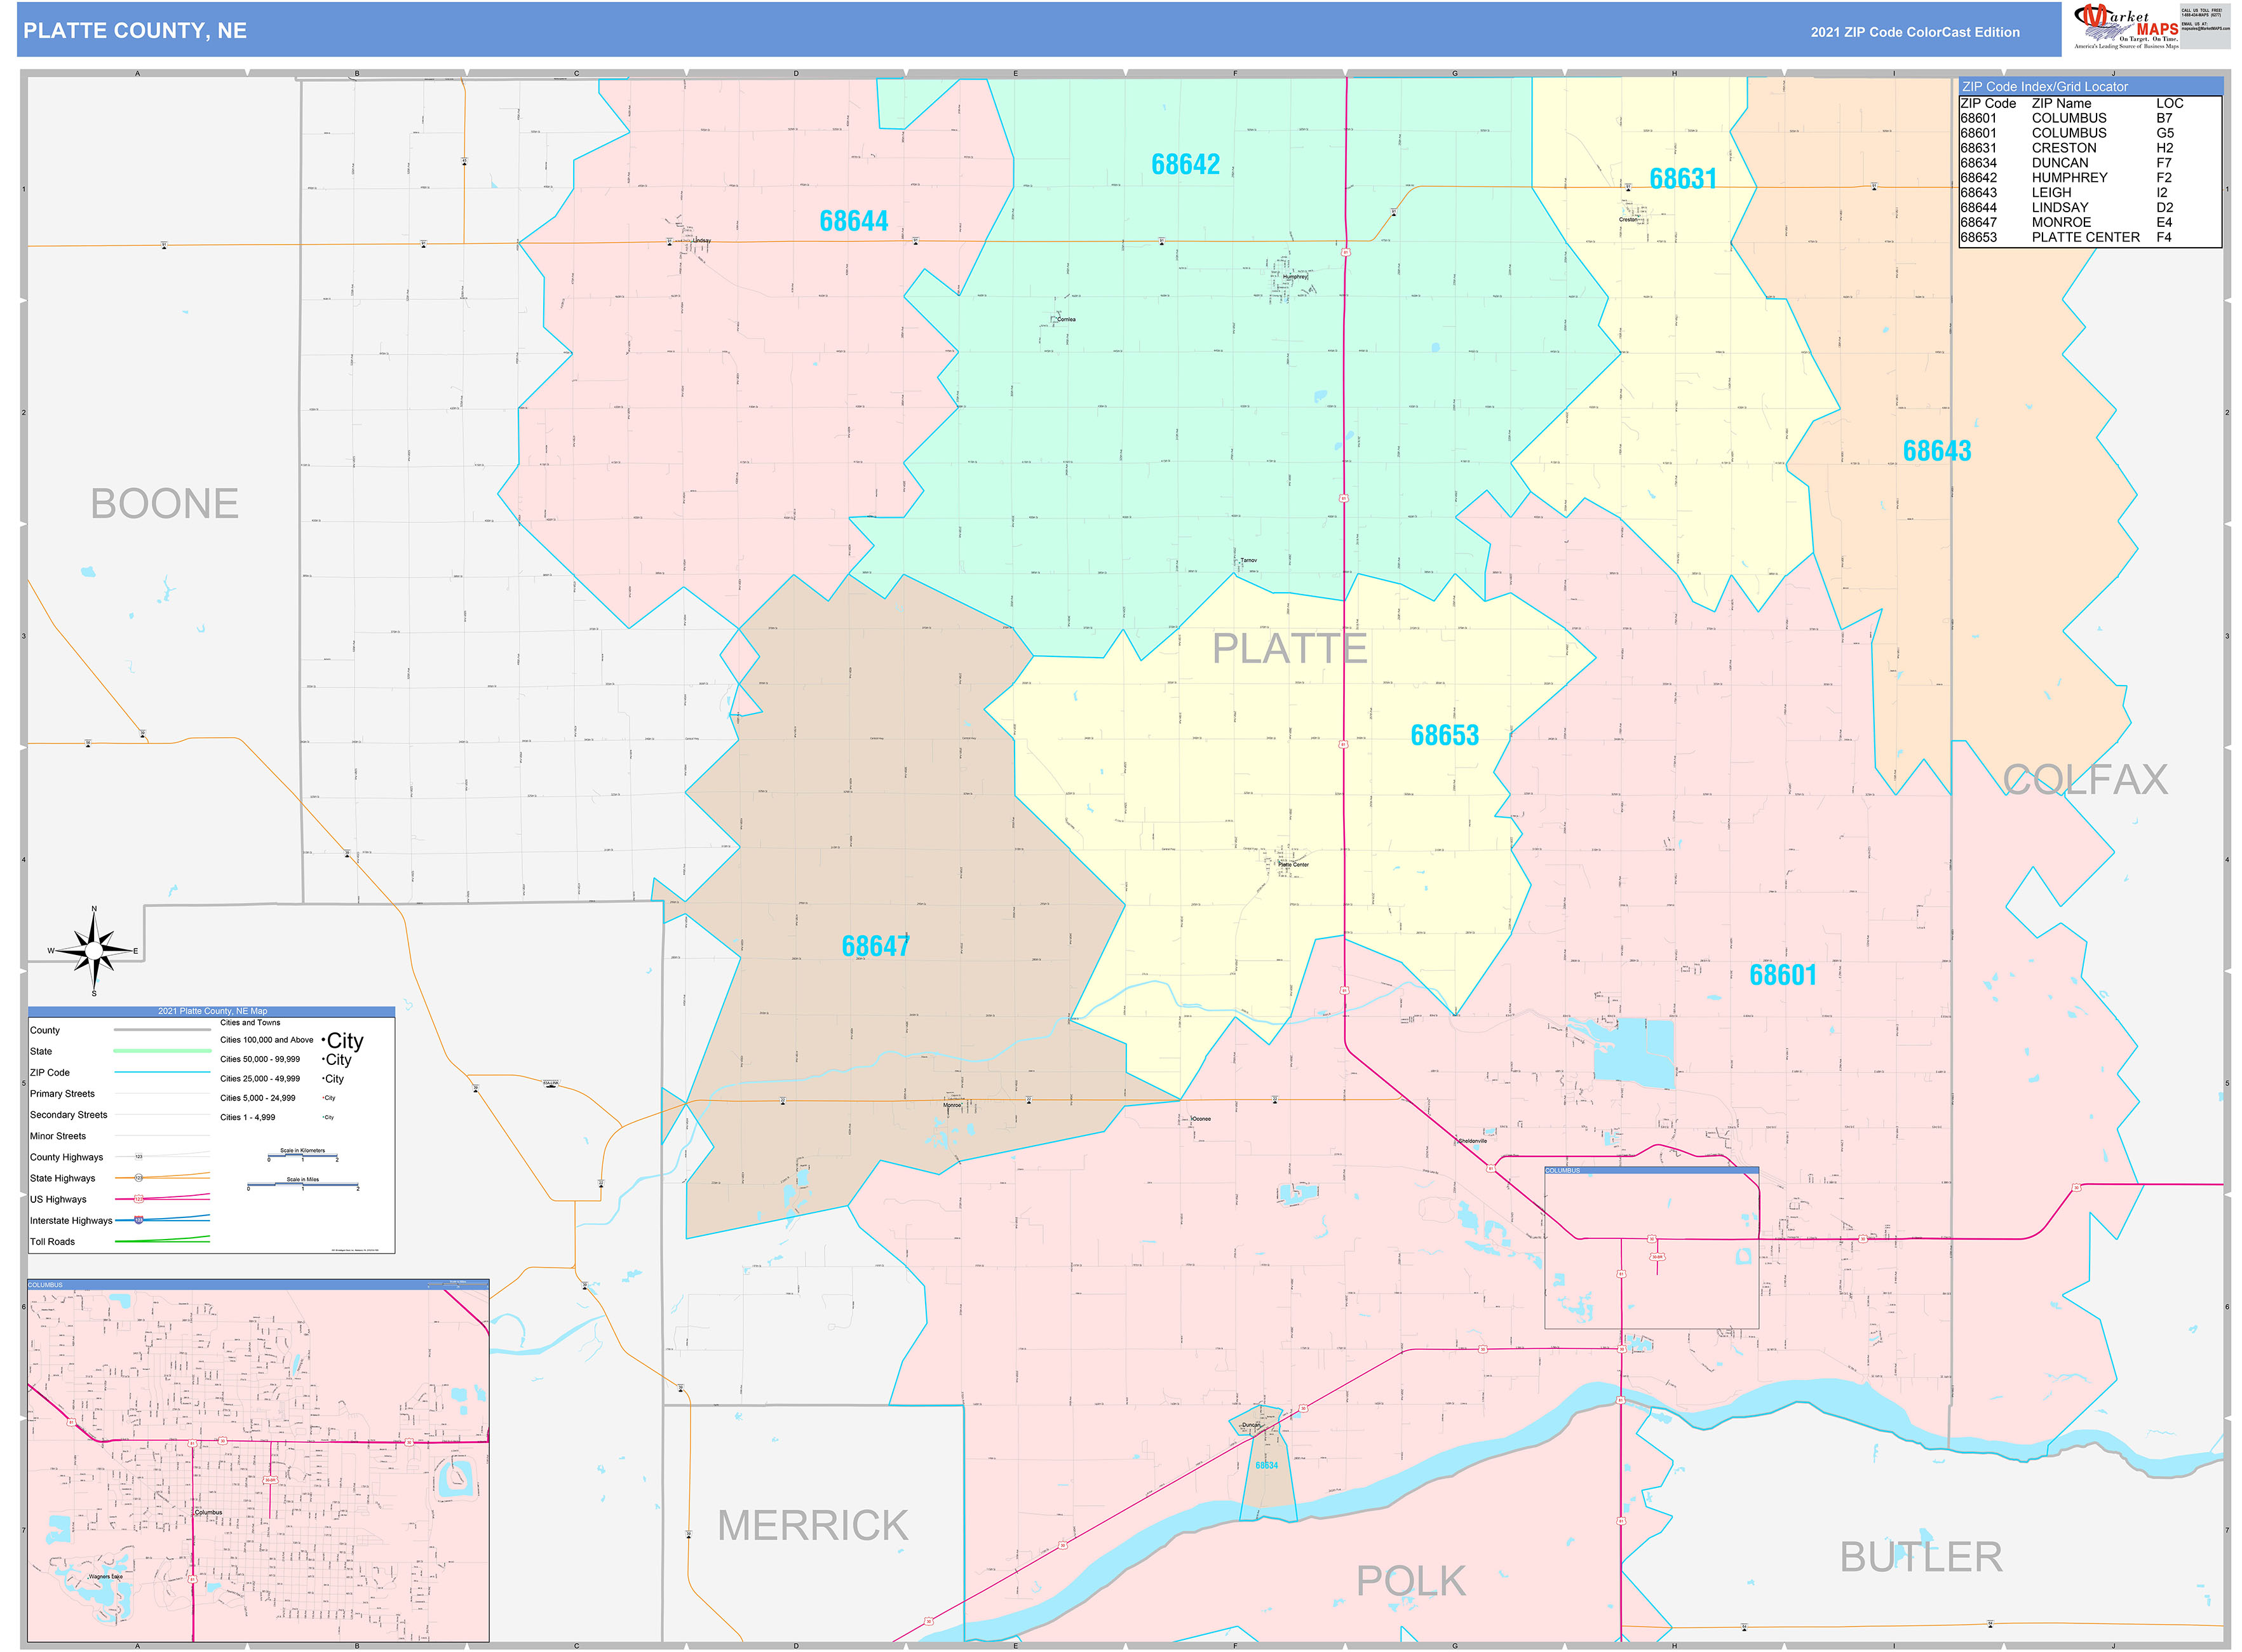
Task: Click 'Cities 25,000 - 49,999' legend entry
Action: coord(260,1079)
